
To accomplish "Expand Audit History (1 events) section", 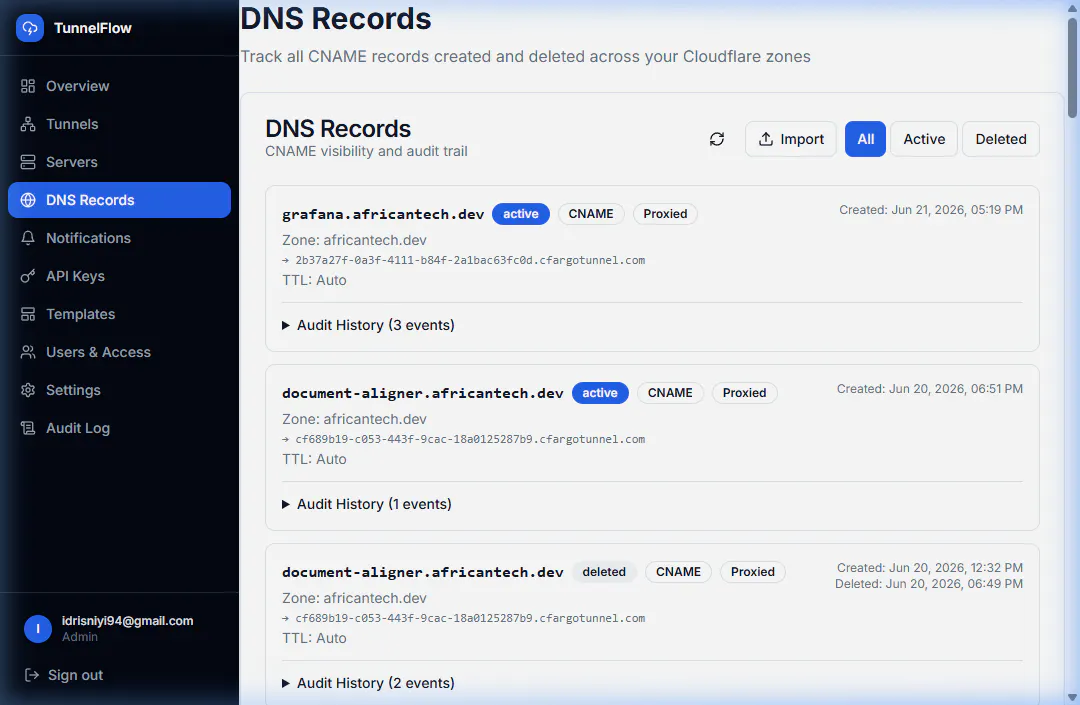I will pos(367,504).
